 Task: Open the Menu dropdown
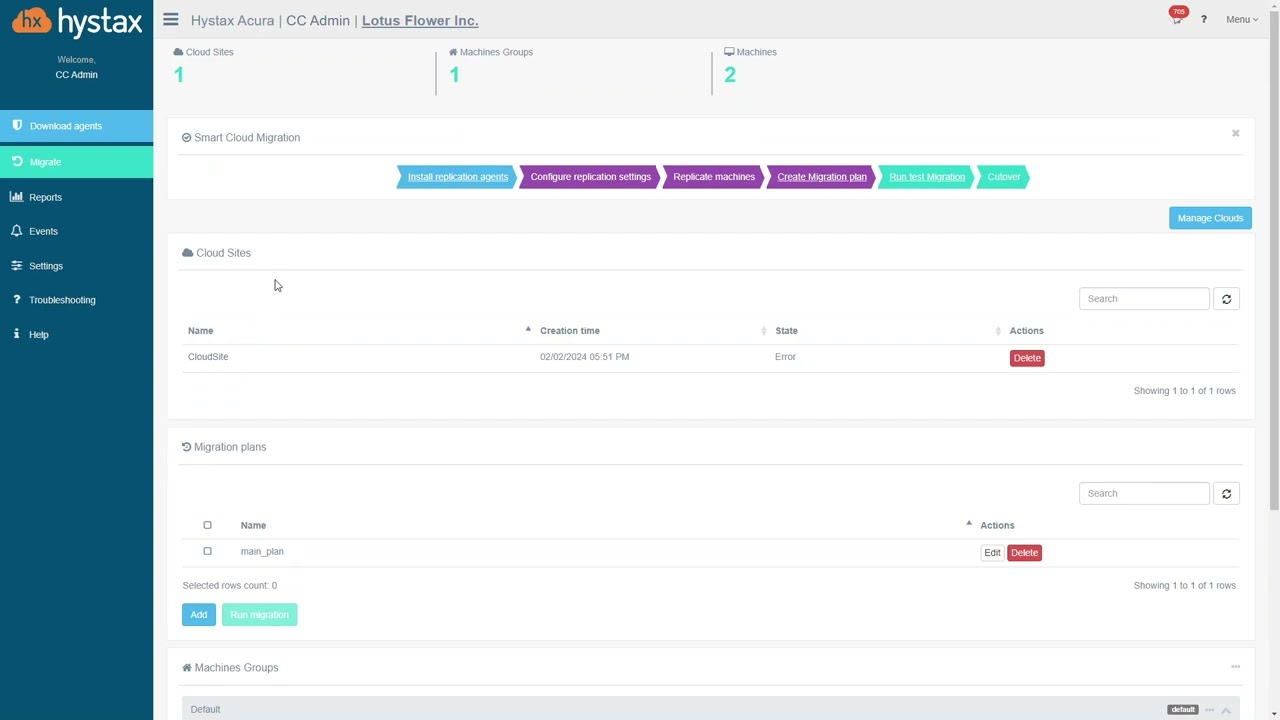pos(1241,19)
